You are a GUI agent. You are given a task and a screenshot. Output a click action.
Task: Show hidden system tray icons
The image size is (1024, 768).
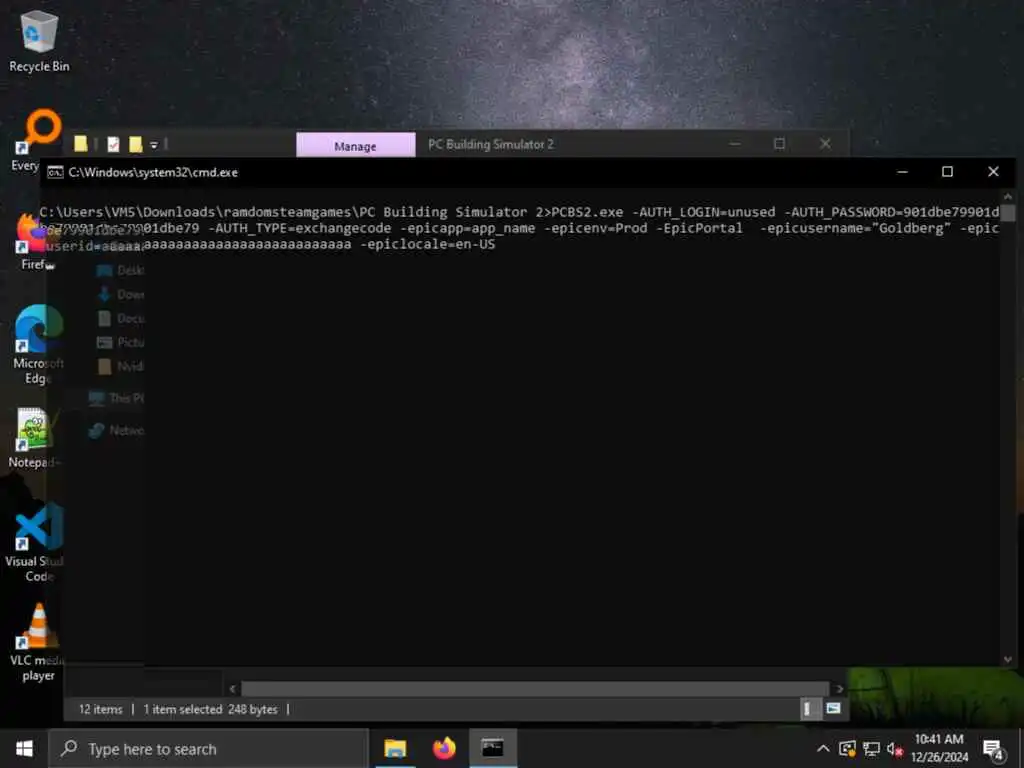[823, 749]
